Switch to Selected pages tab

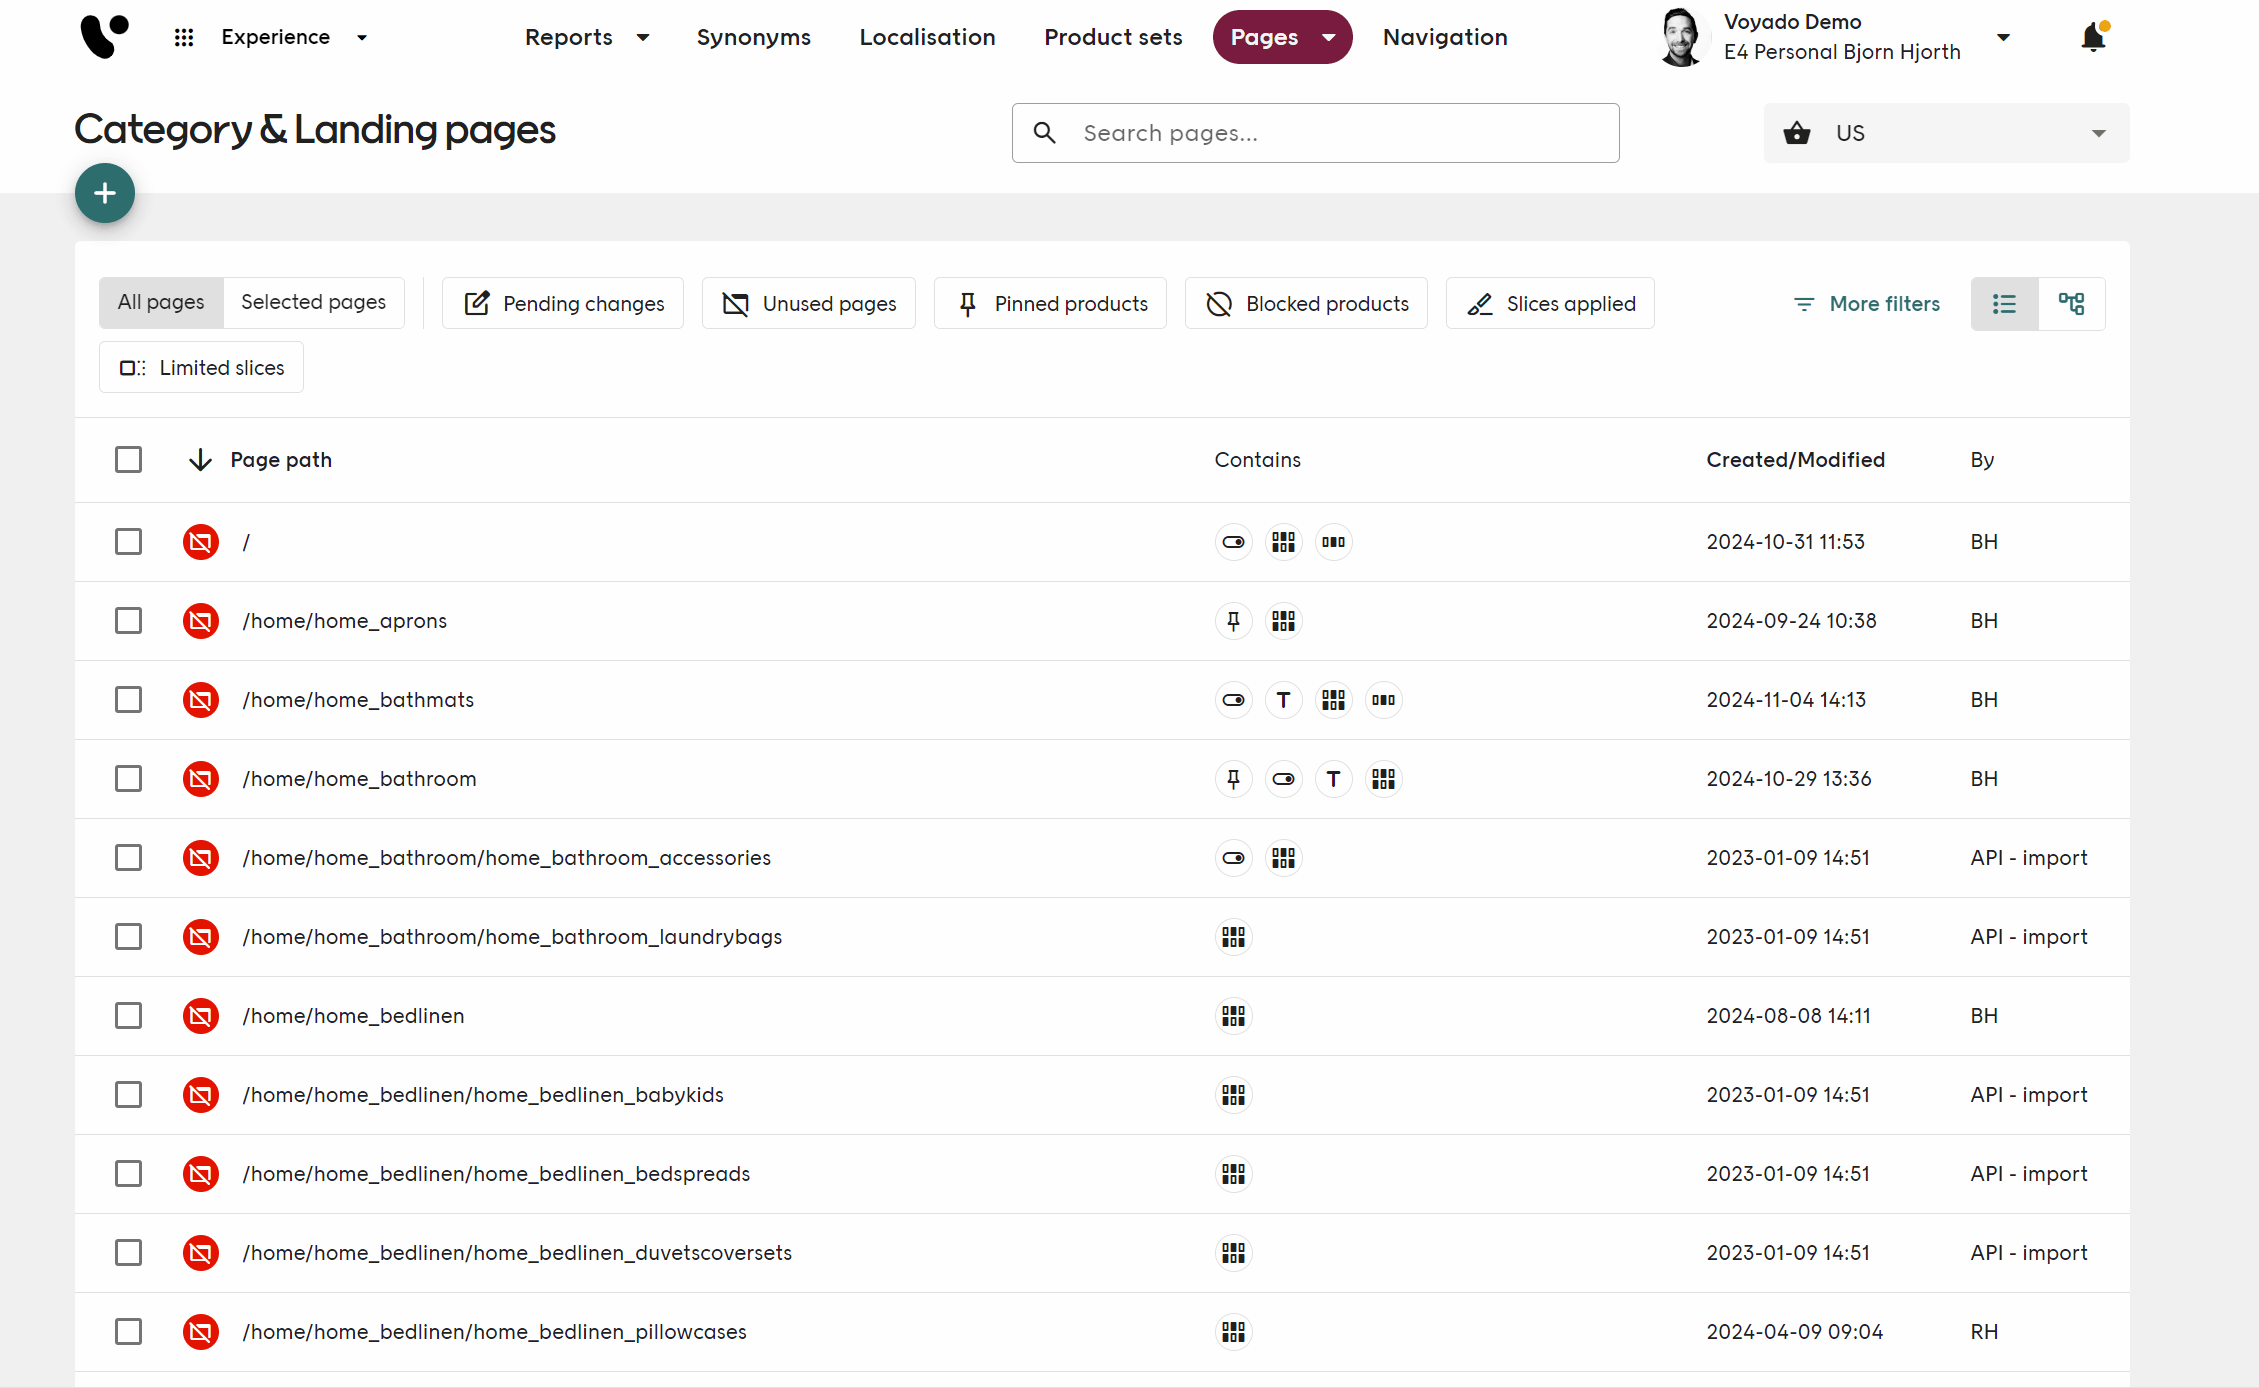(313, 302)
